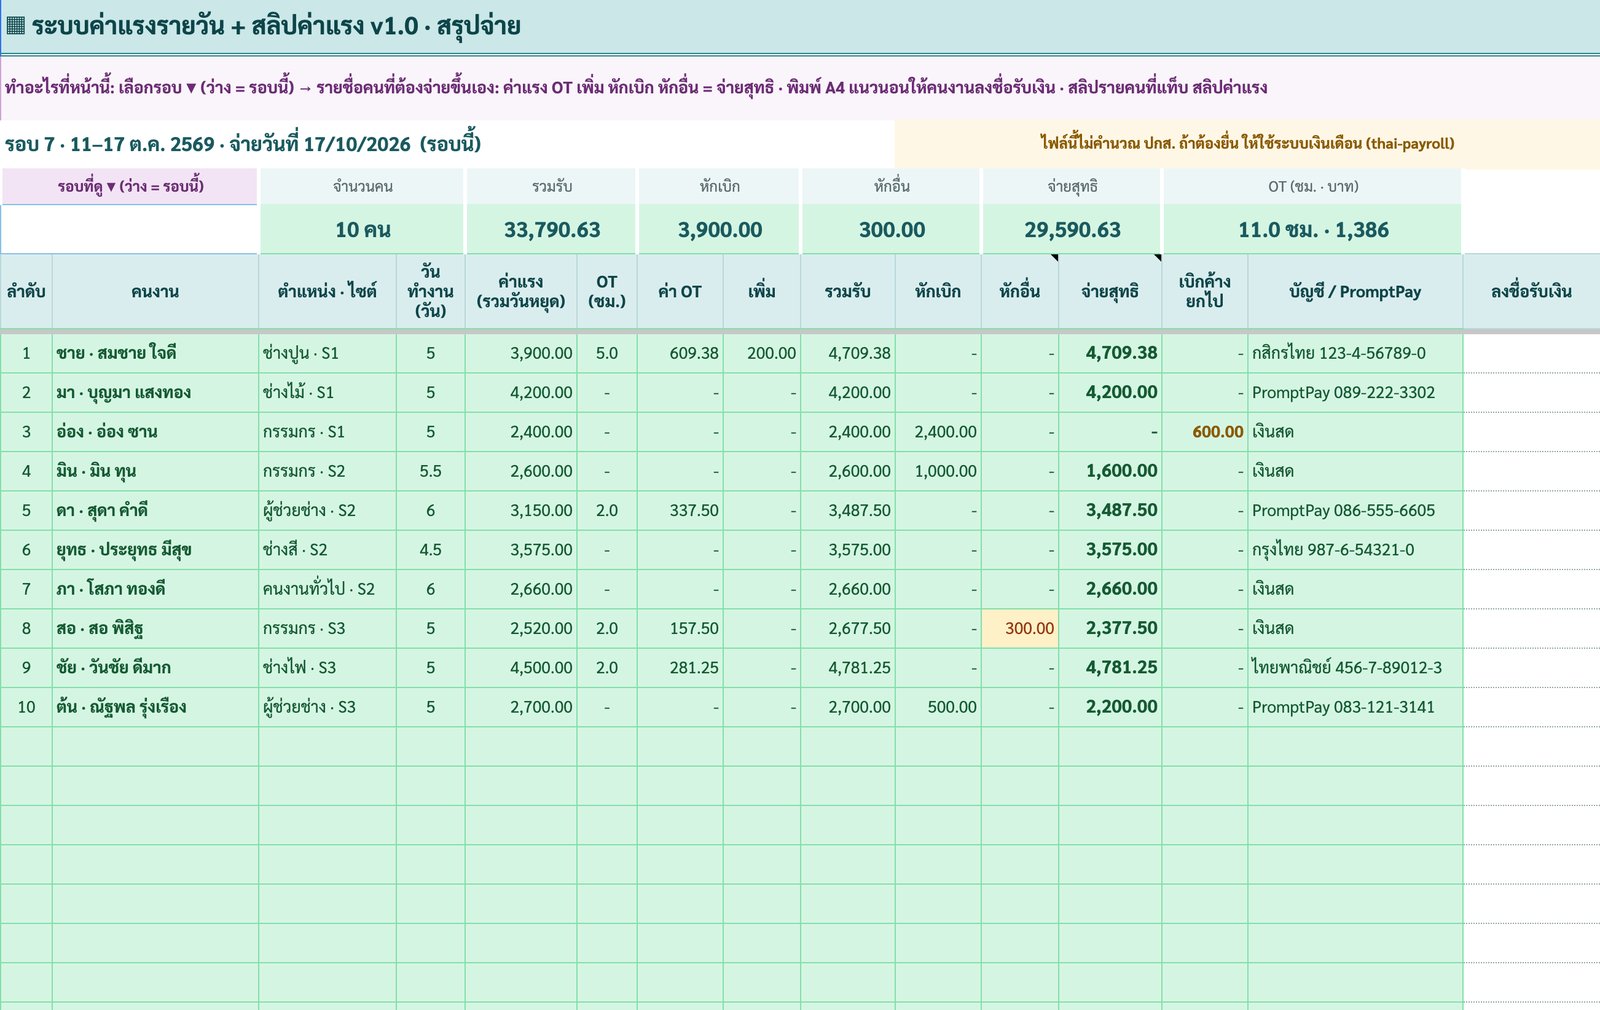1600x1010 pixels.
Task: Select PromptPay 089-222-3302 cell
Action: [x=1355, y=392]
